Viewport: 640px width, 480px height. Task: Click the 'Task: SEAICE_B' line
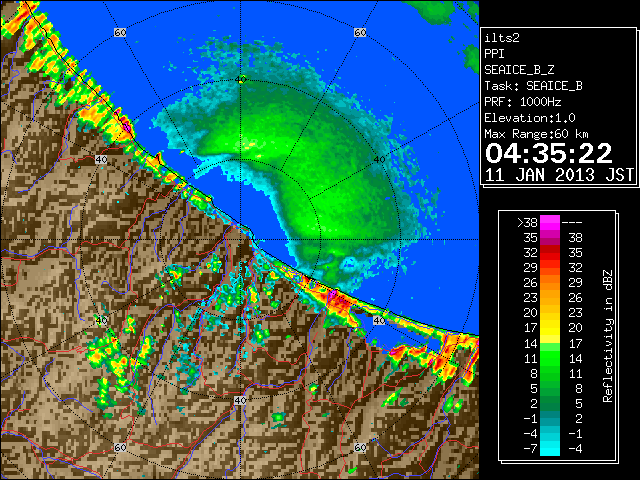533,86
